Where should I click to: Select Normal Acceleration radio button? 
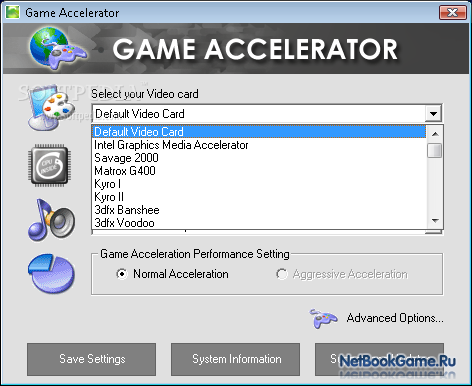point(122,274)
